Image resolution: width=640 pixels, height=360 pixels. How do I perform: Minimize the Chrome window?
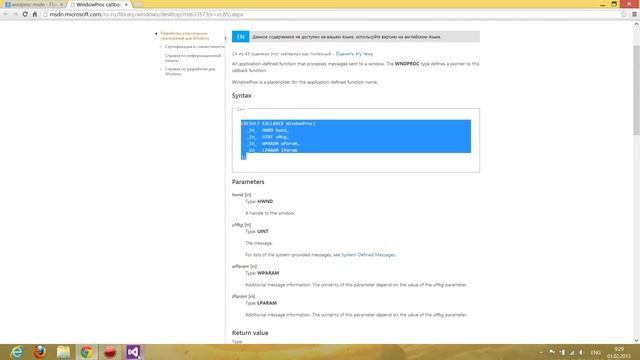602,4
